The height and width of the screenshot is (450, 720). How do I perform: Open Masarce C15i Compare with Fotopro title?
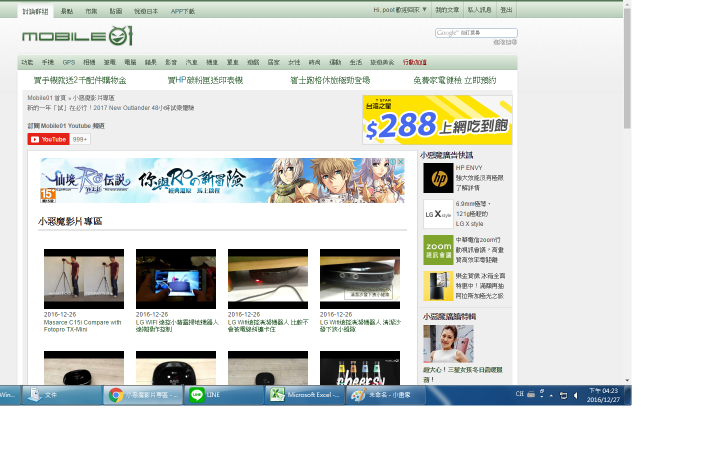[x=83, y=326]
